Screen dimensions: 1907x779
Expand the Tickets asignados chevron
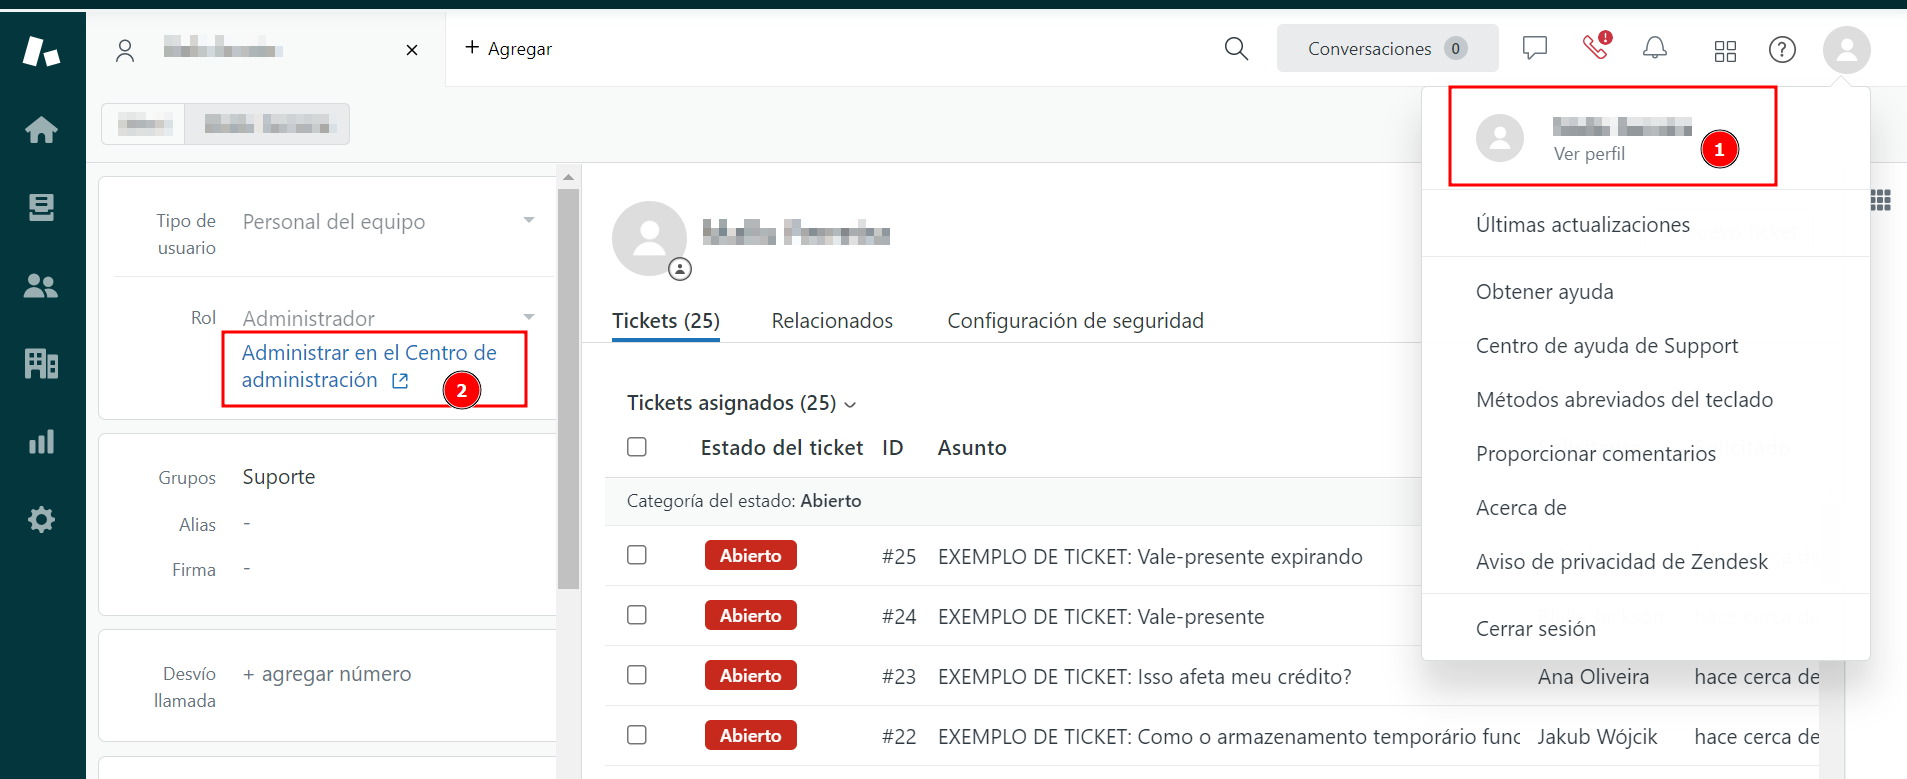(x=852, y=404)
